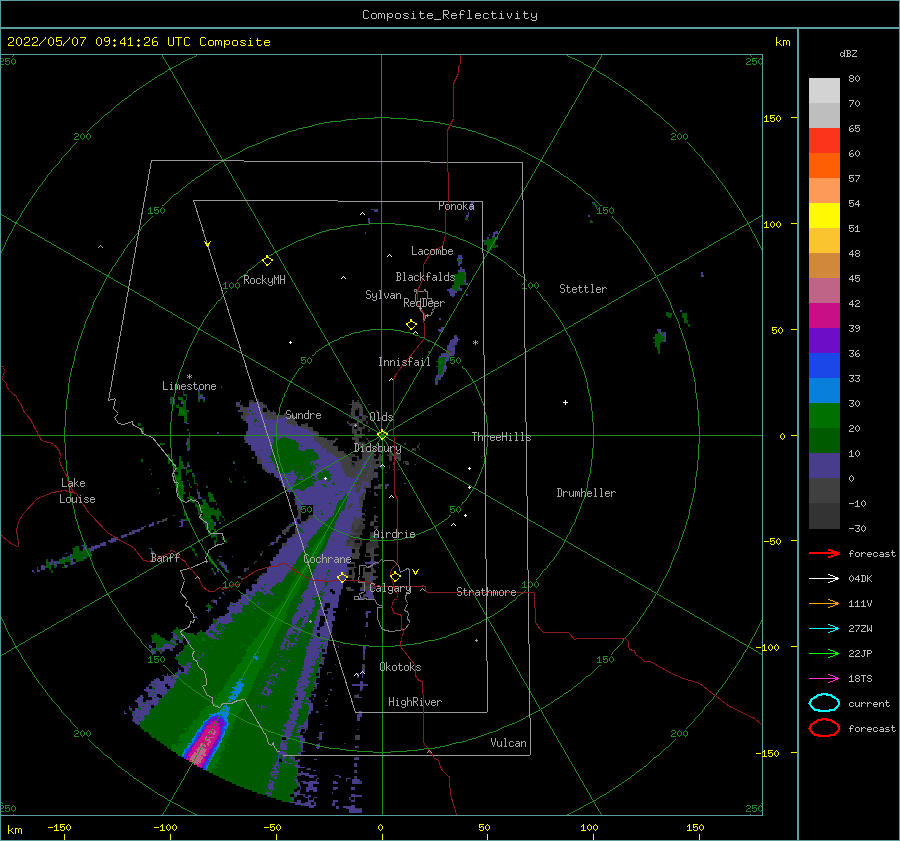Image resolution: width=900 pixels, height=841 pixels.
Task: Select the Ponoka label
Action: [x=456, y=206]
